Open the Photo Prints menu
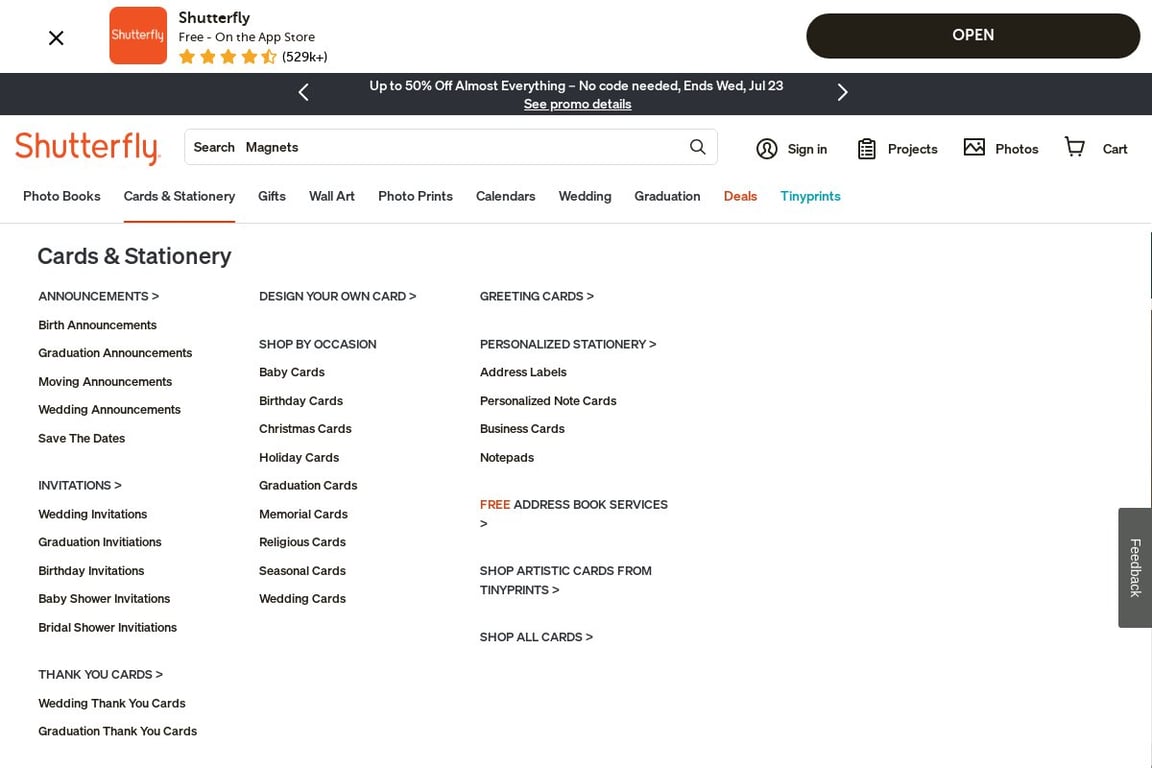 415,196
